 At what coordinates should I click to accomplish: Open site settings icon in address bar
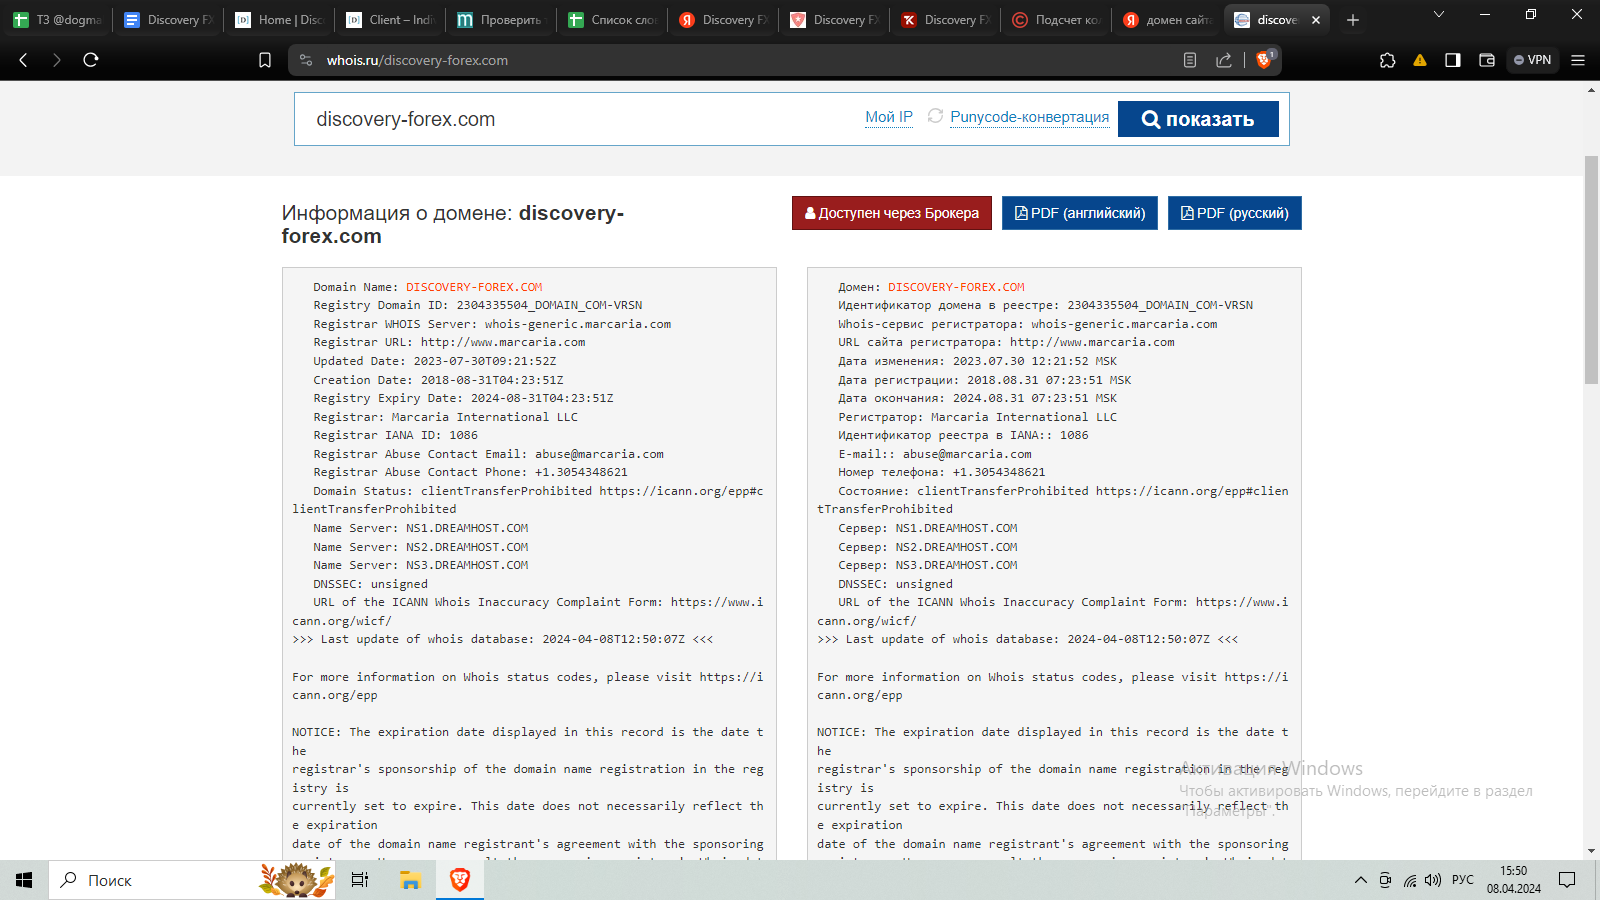coord(306,60)
